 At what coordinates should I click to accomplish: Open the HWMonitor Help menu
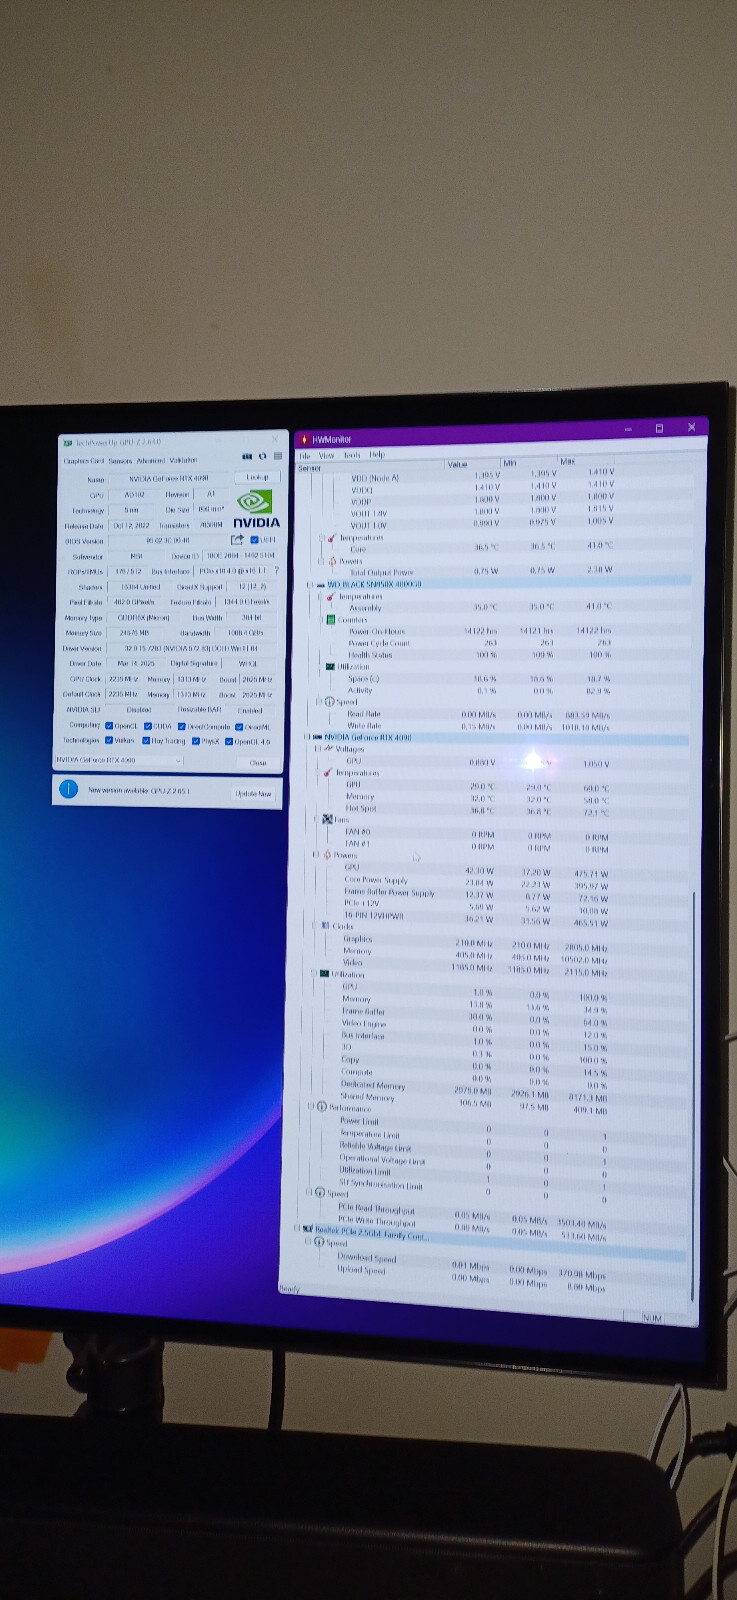(x=377, y=455)
